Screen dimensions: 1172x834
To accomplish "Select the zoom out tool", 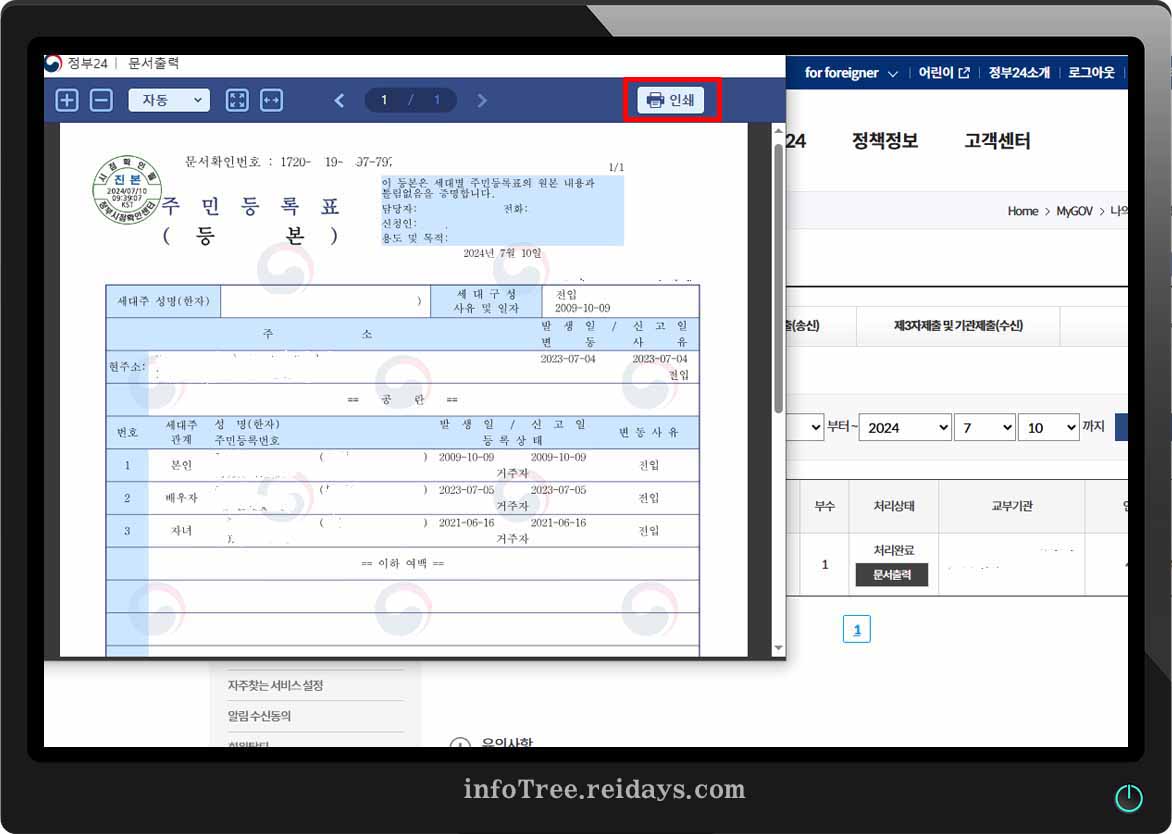I will coord(101,100).
